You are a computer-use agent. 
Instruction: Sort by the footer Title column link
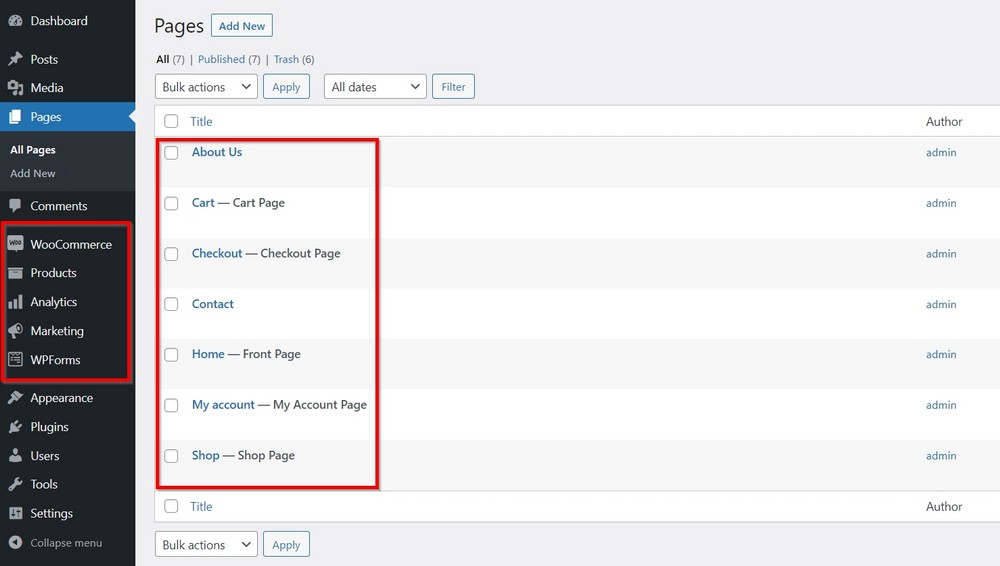pyautogui.click(x=201, y=506)
